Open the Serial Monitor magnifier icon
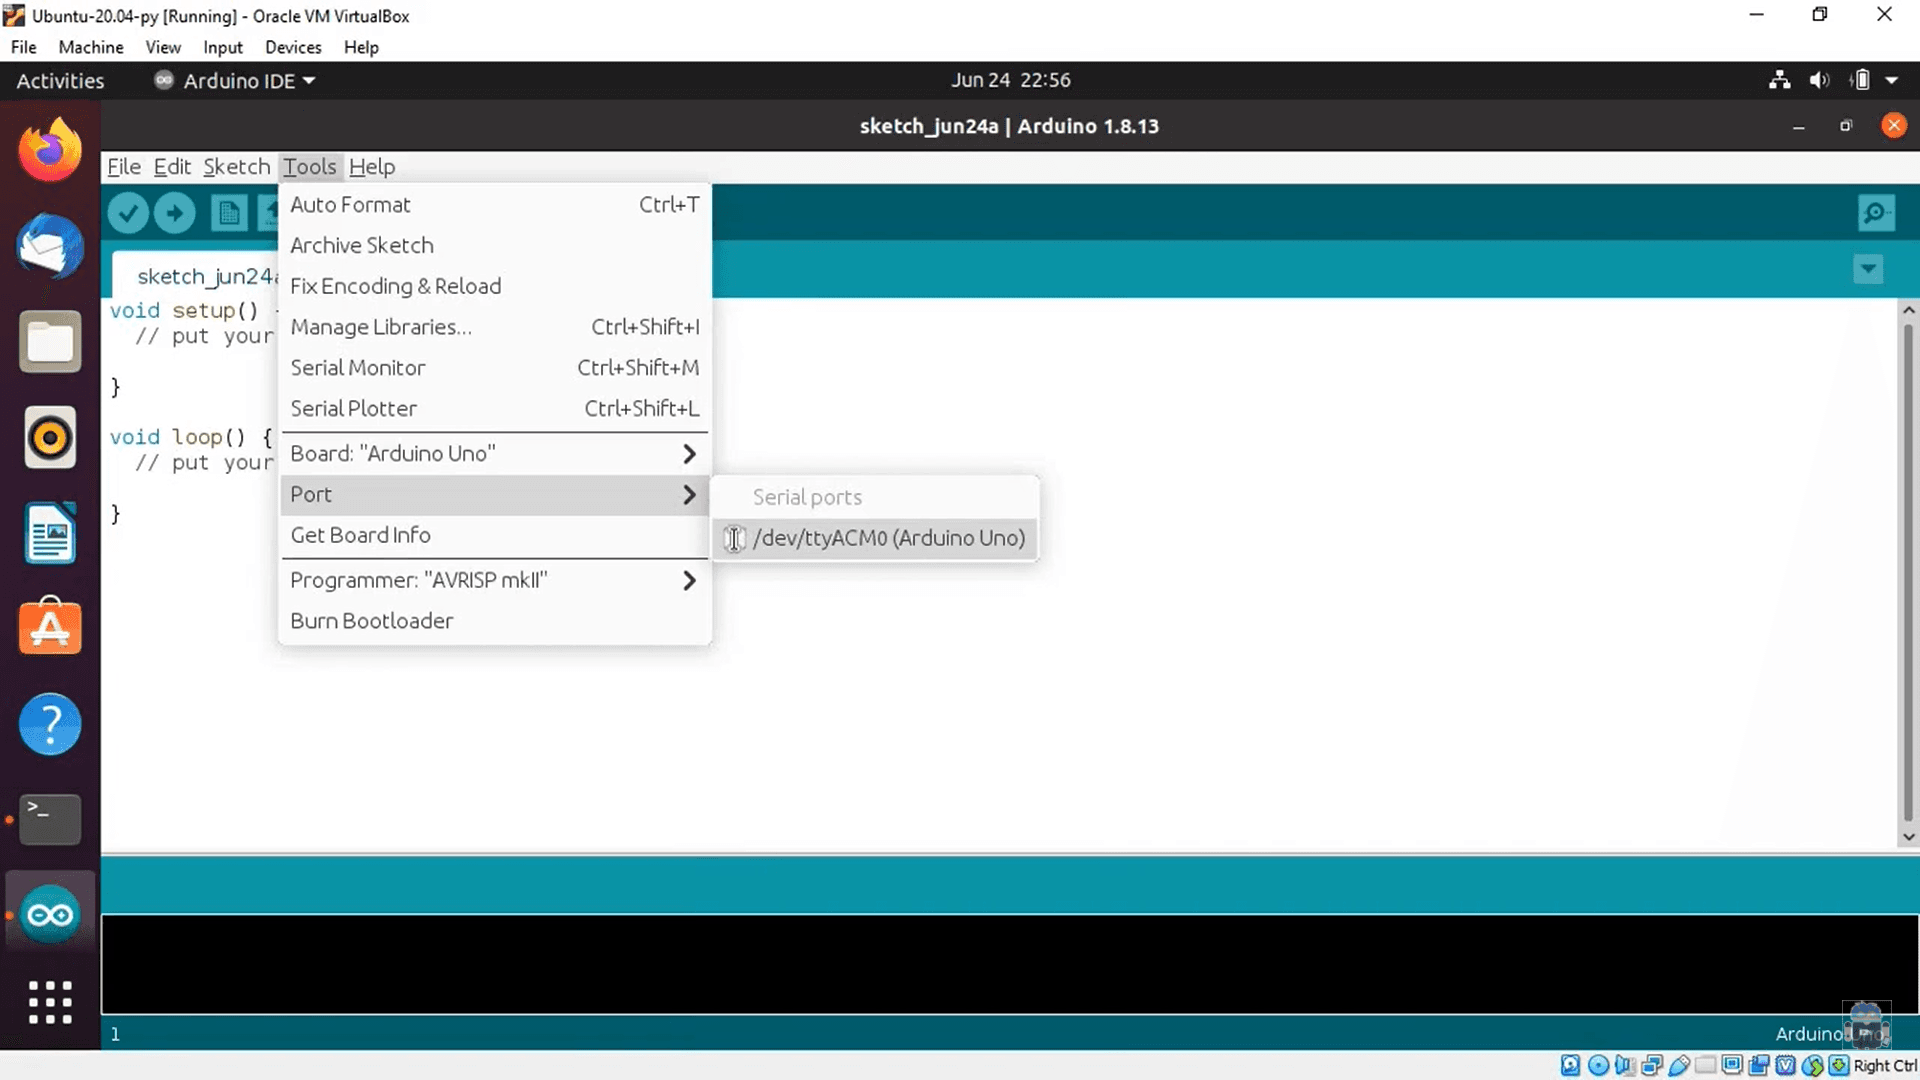Image resolution: width=1920 pixels, height=1080 pixels. click(1876, 212)
